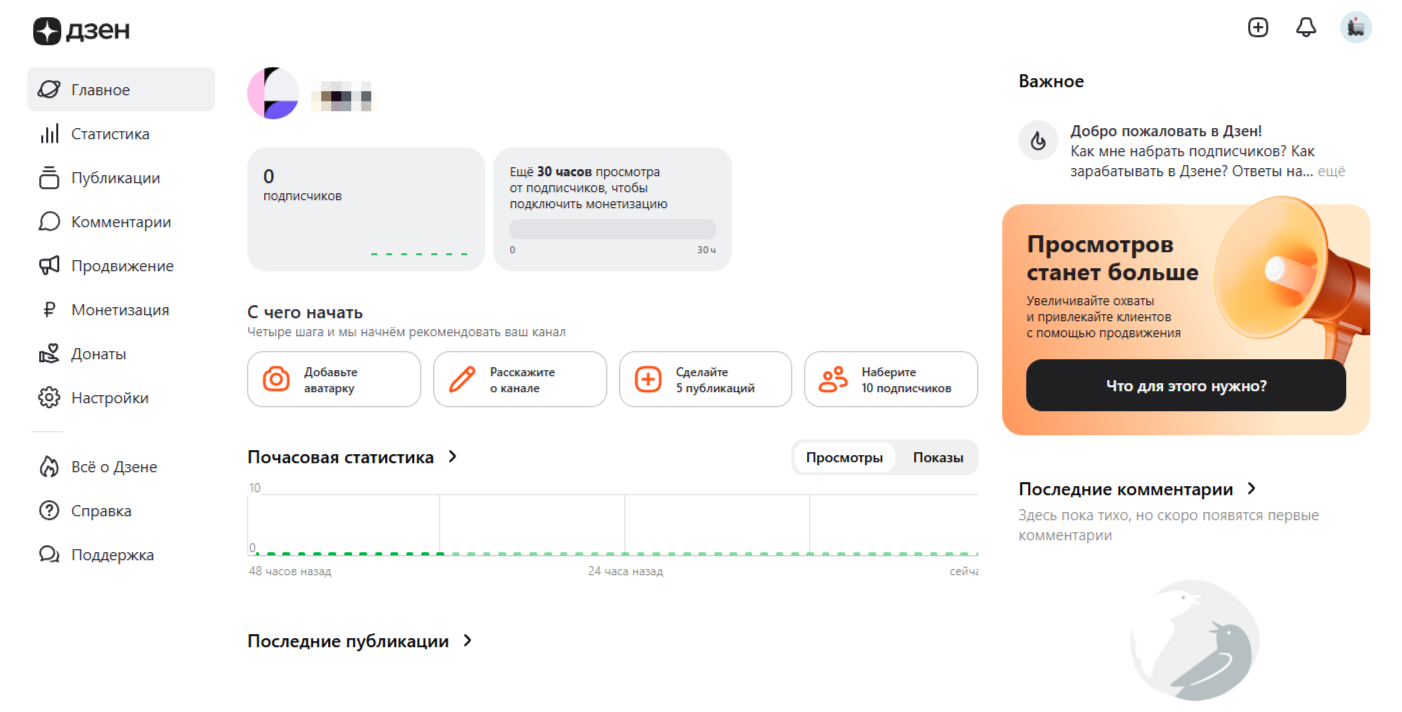
Task: Click the Справка question mark icon
Action: (49, 511)
